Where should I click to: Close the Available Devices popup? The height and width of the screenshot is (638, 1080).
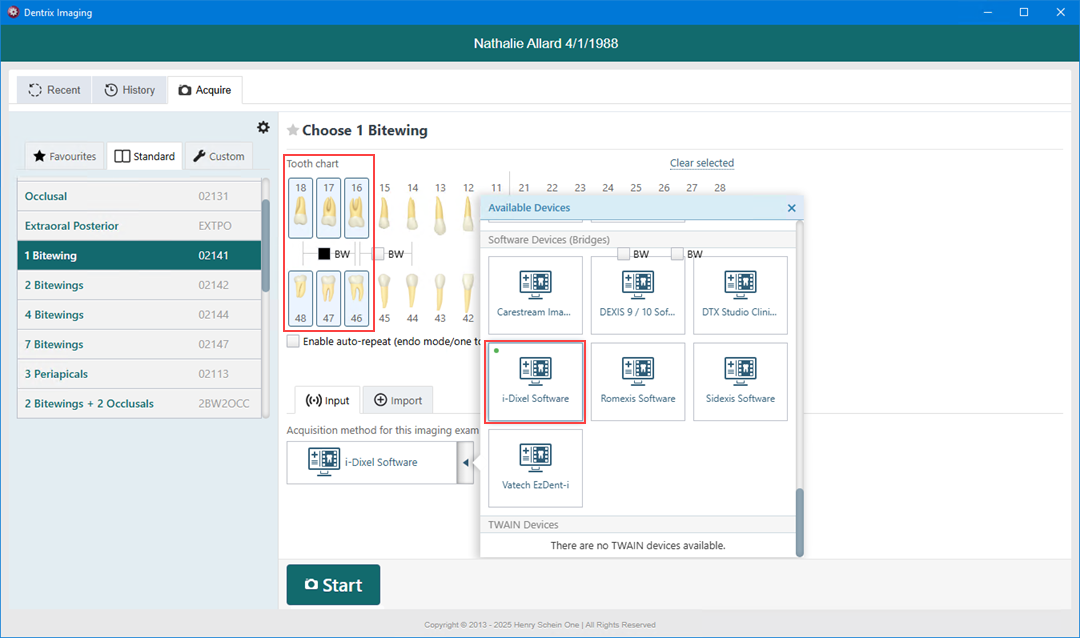(x=791, y=208)
